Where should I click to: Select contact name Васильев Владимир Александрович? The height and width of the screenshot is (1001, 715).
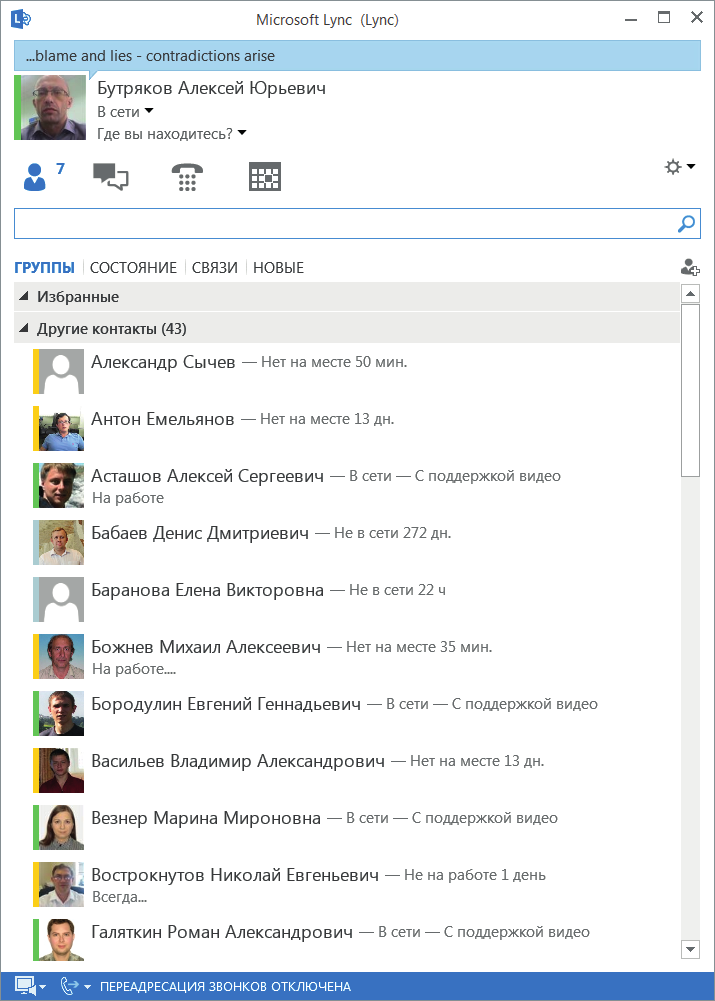click(238, 761)
